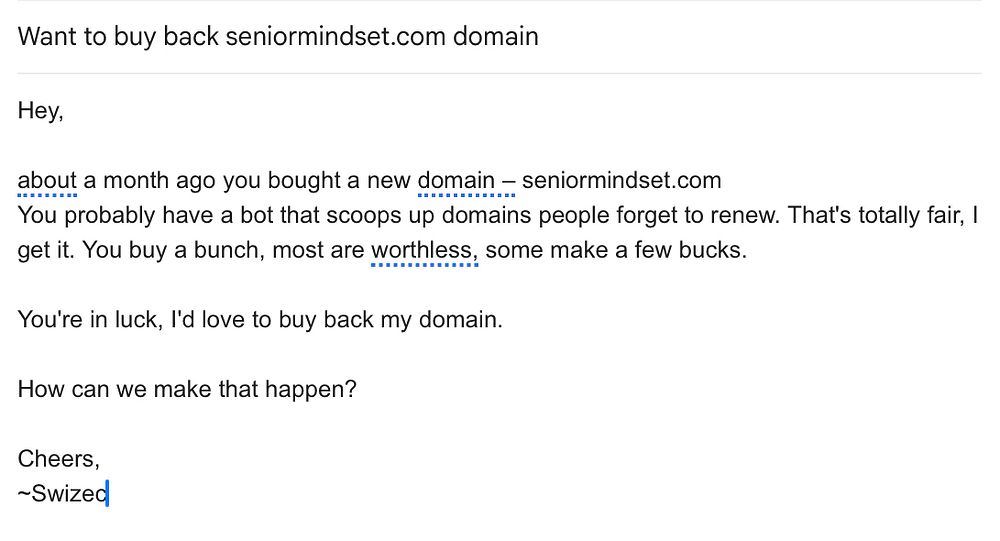Click the underlined word "domain" in the body

(457, 181)
